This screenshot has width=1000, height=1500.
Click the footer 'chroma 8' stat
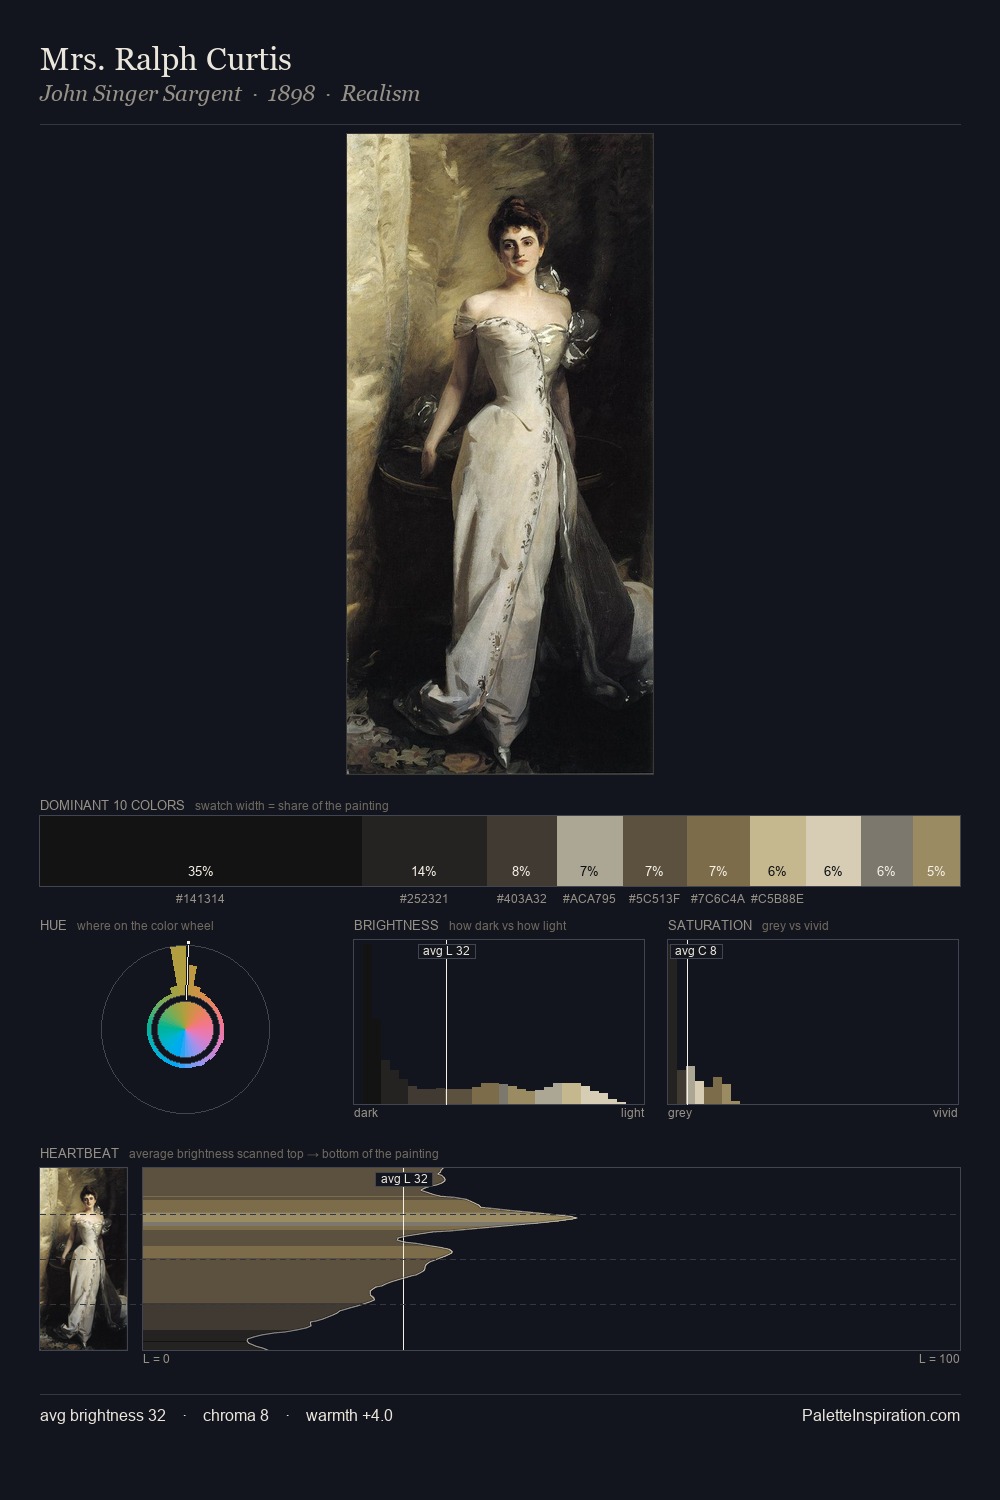coord(236,1415)
